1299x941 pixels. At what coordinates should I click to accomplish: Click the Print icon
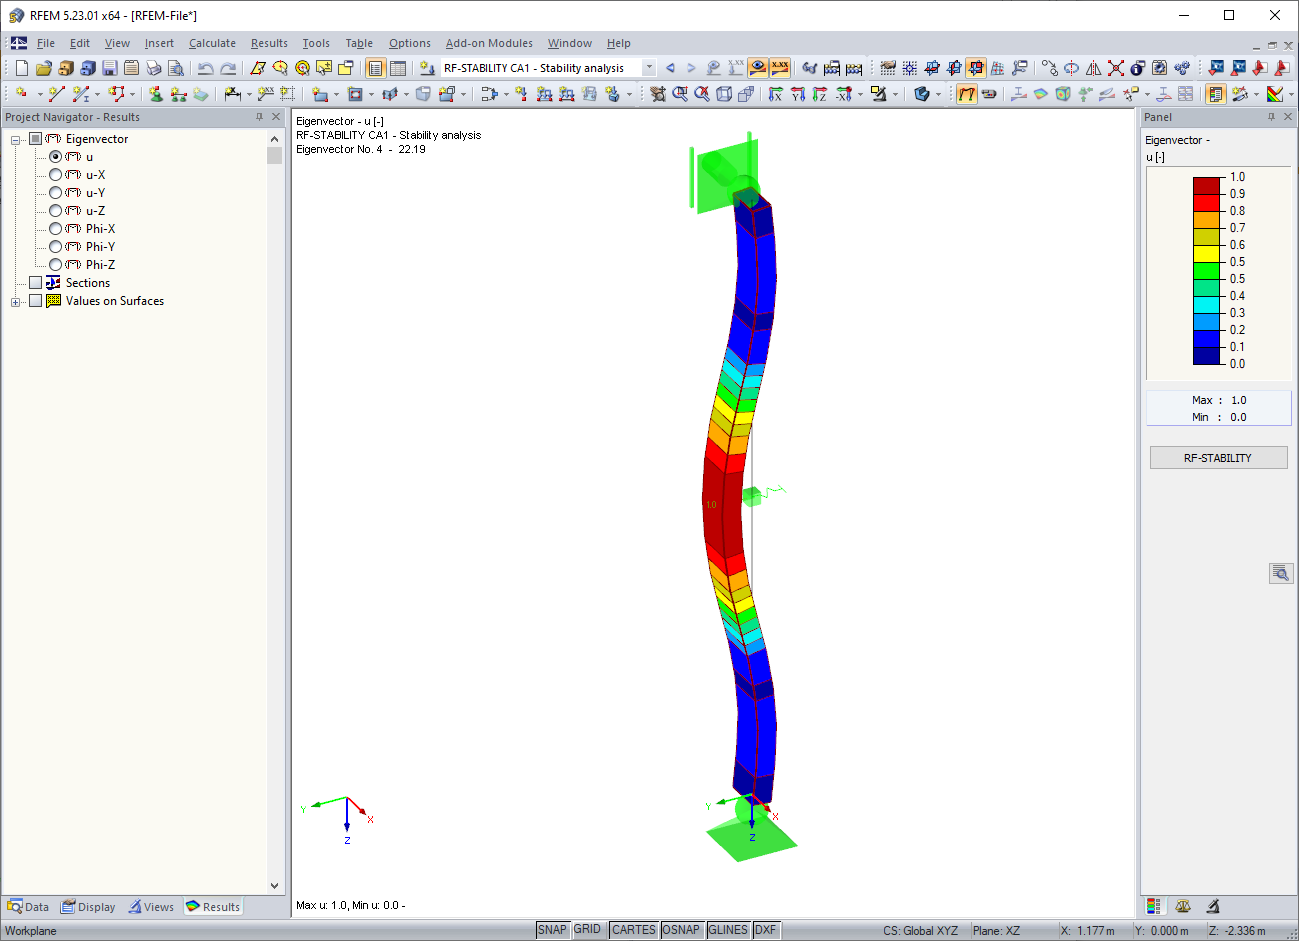(154, 67)
